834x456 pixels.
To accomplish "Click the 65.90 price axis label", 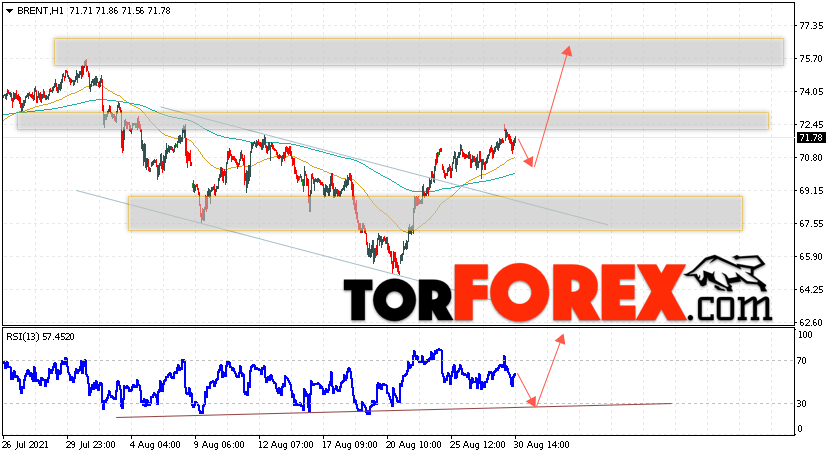I will 812,256.
